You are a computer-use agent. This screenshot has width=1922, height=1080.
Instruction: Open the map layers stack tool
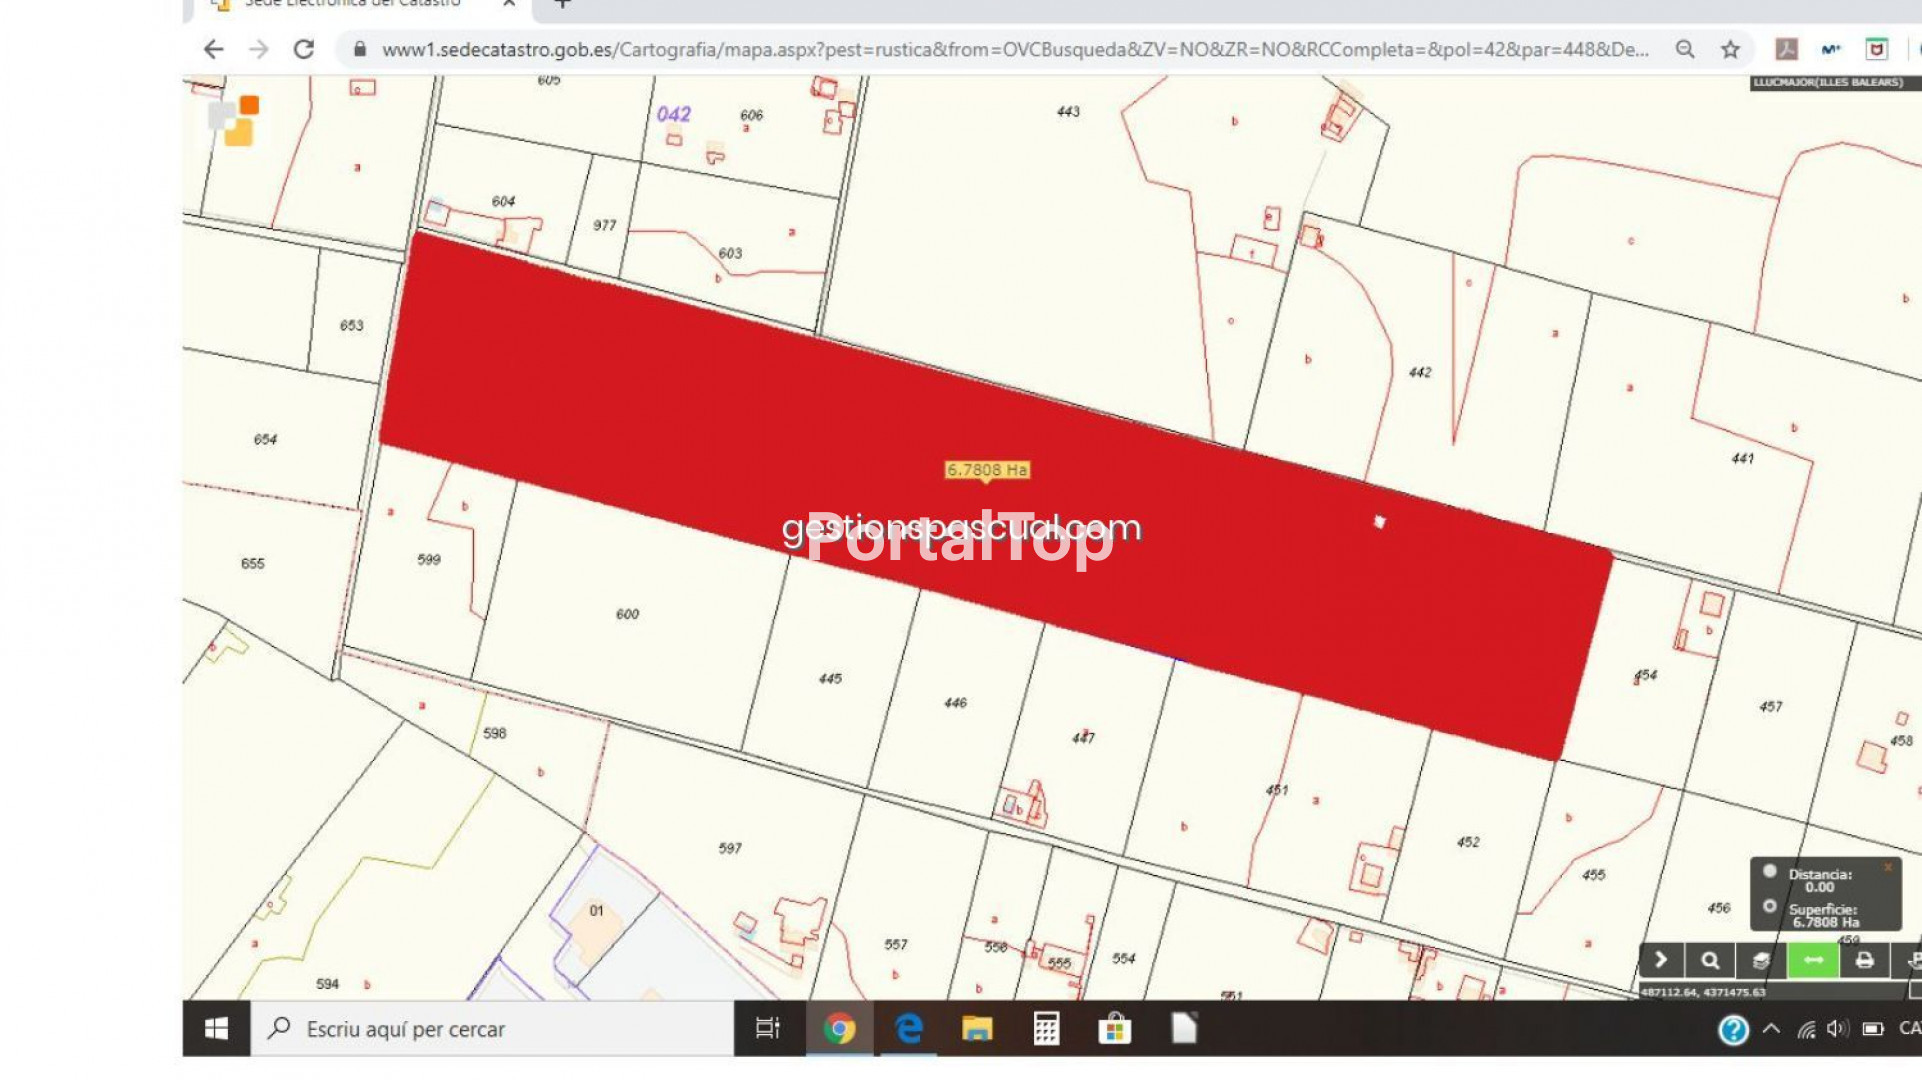[x=1761, y=960]
